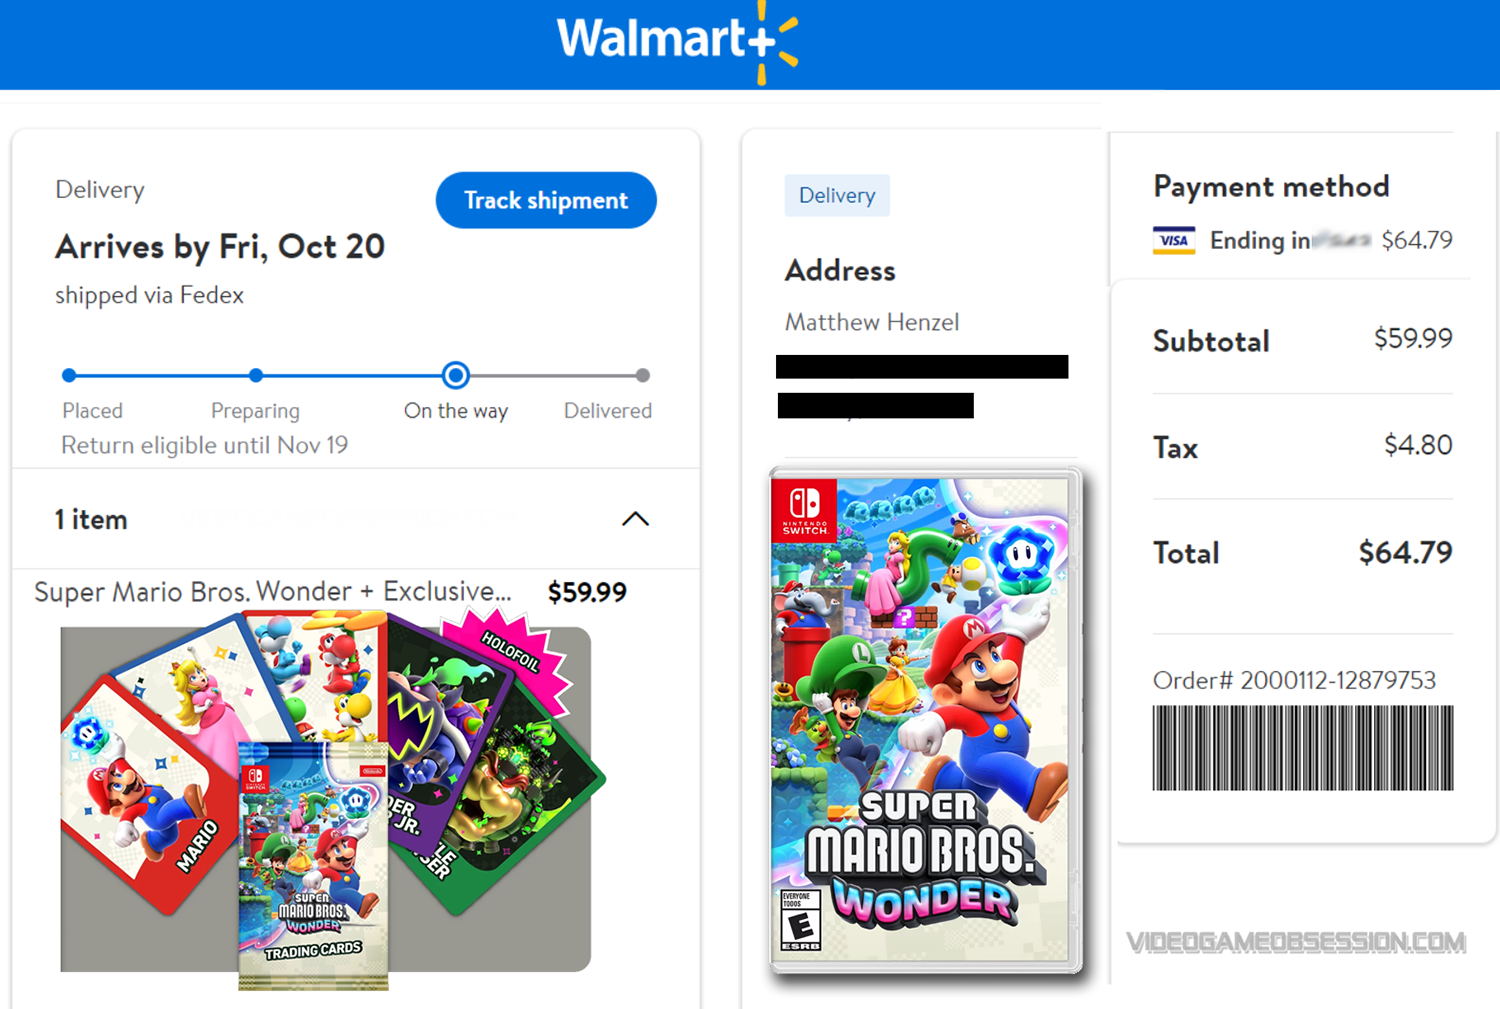Screen dimensions: 1500x1009
Task: Click the ESRB Everyone rating badge
Action: [x=800, y=920]
